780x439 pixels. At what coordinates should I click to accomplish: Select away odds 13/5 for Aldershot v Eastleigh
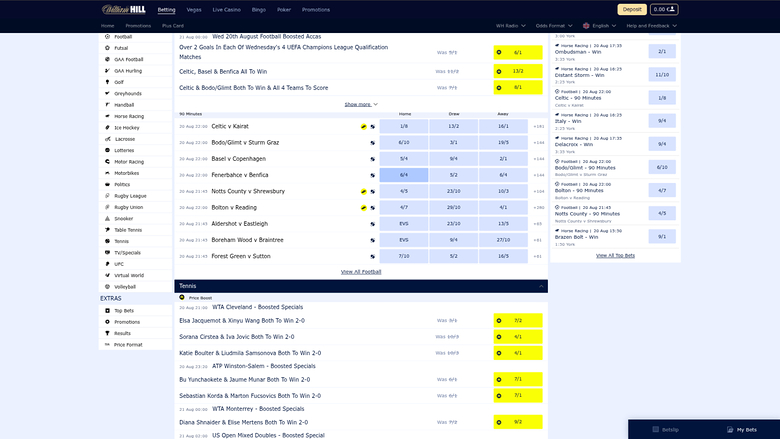(503, 224)
